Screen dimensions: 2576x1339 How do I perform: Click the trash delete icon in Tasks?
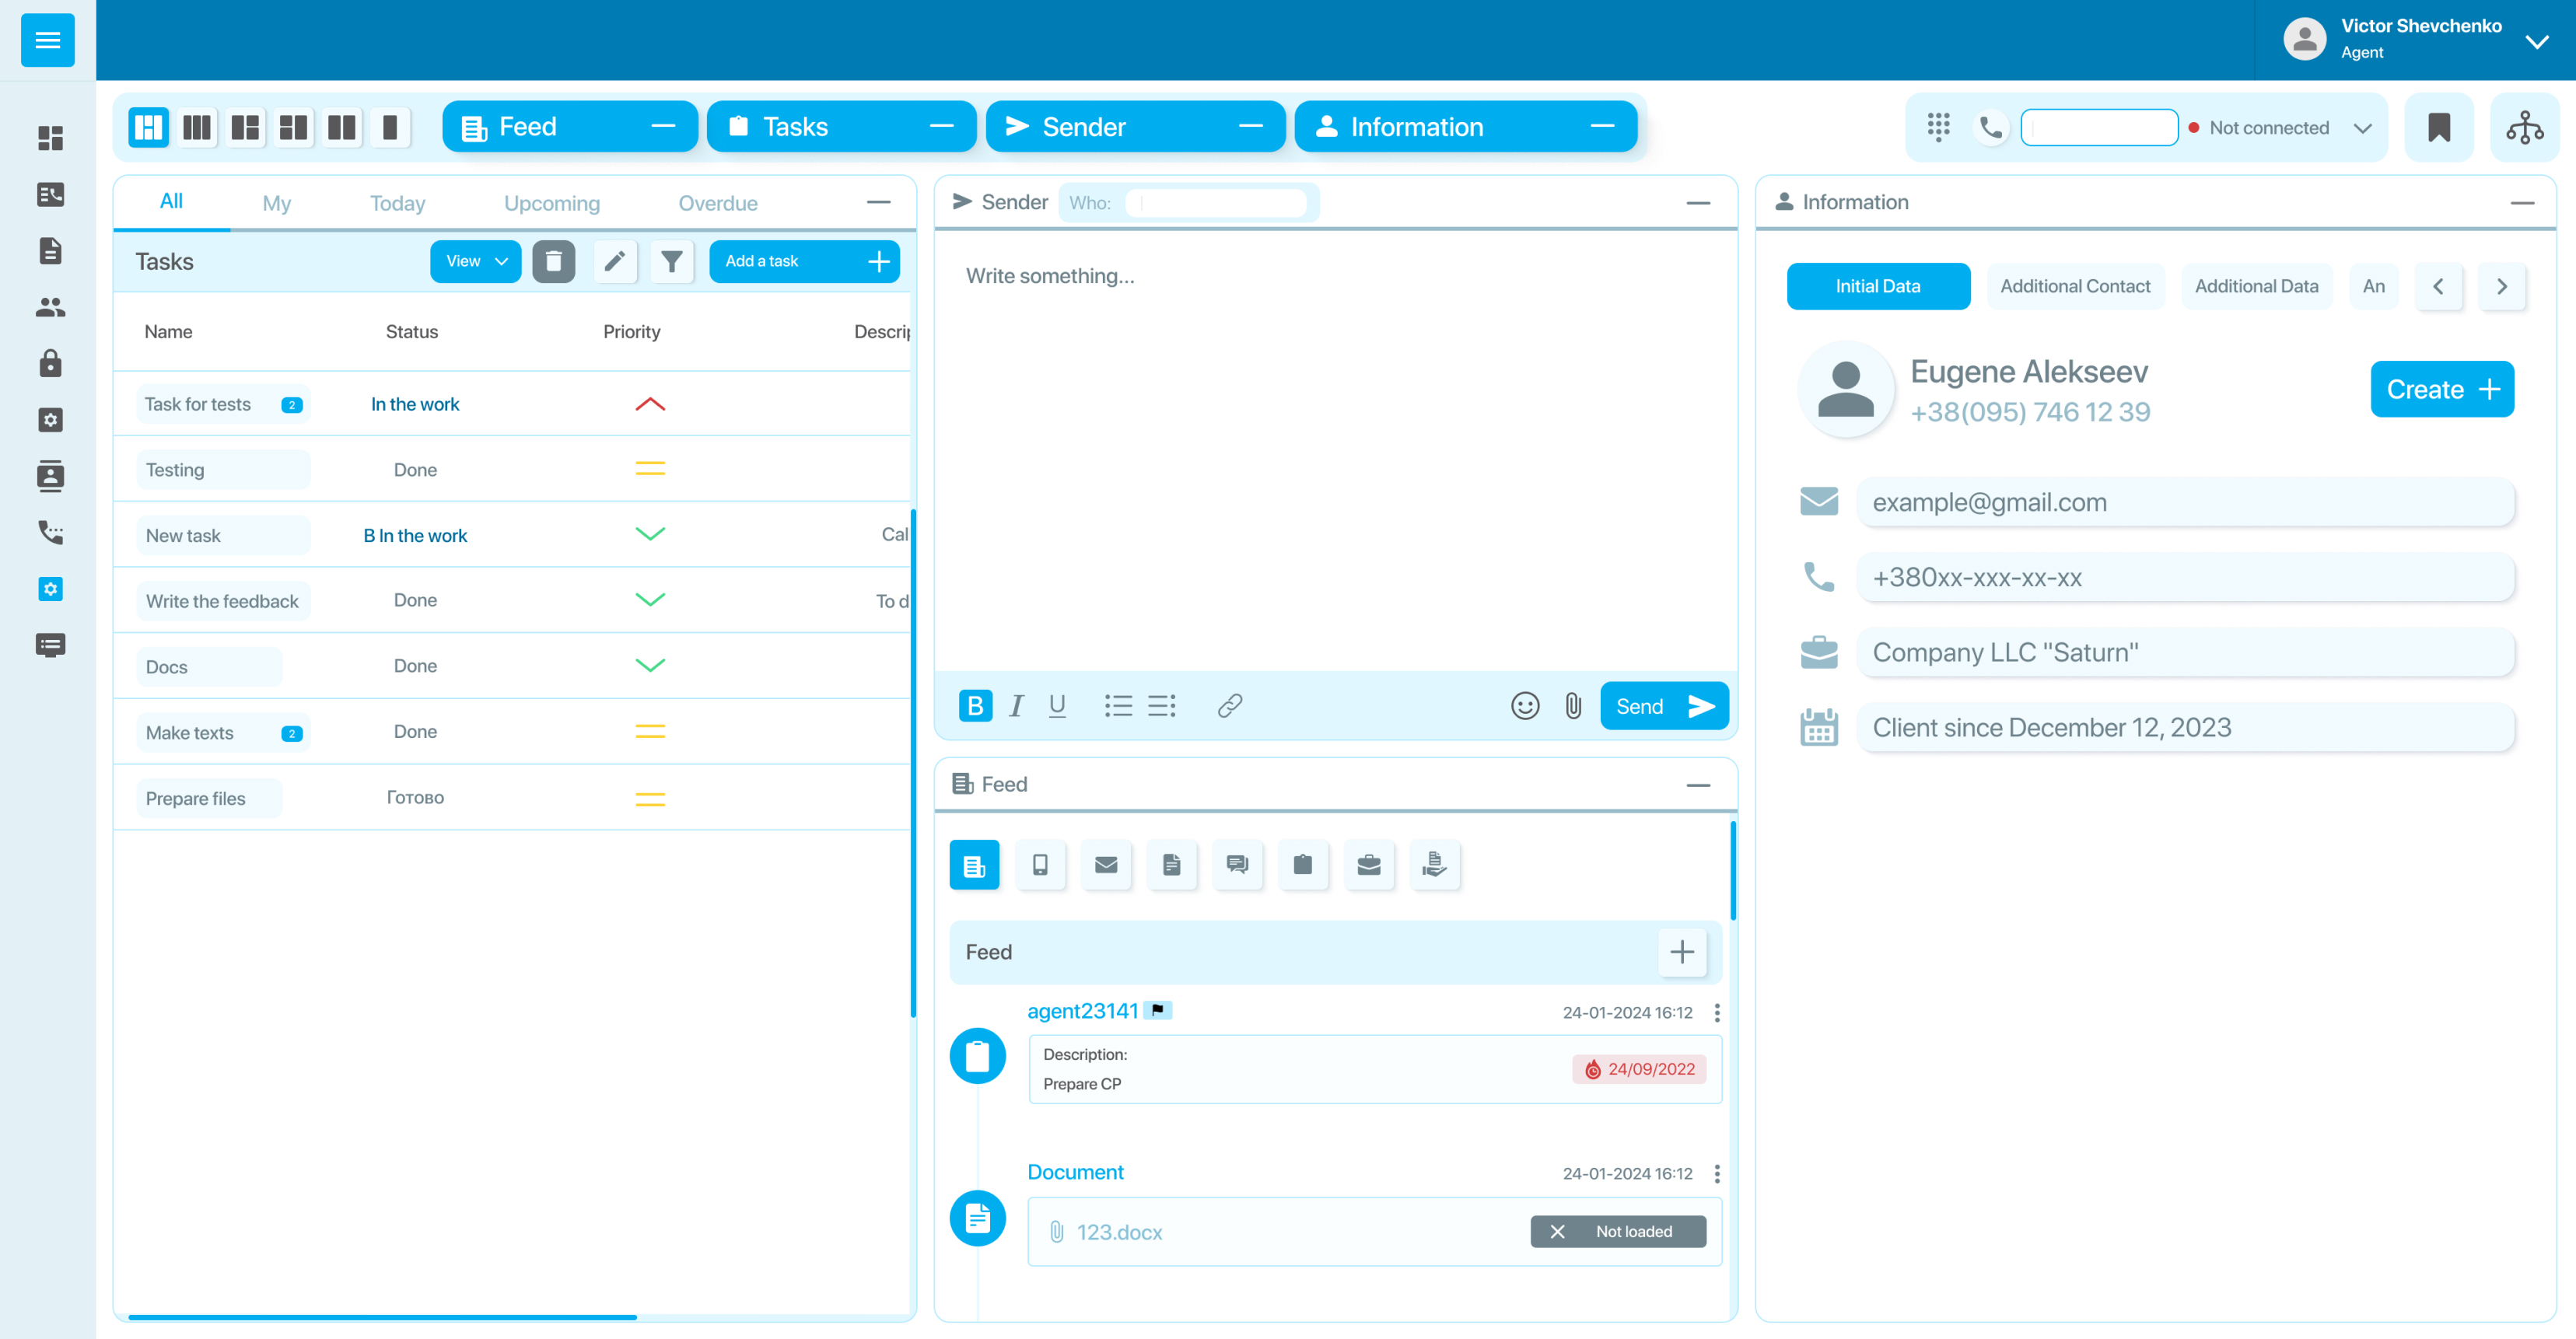(x=553, y=261)
